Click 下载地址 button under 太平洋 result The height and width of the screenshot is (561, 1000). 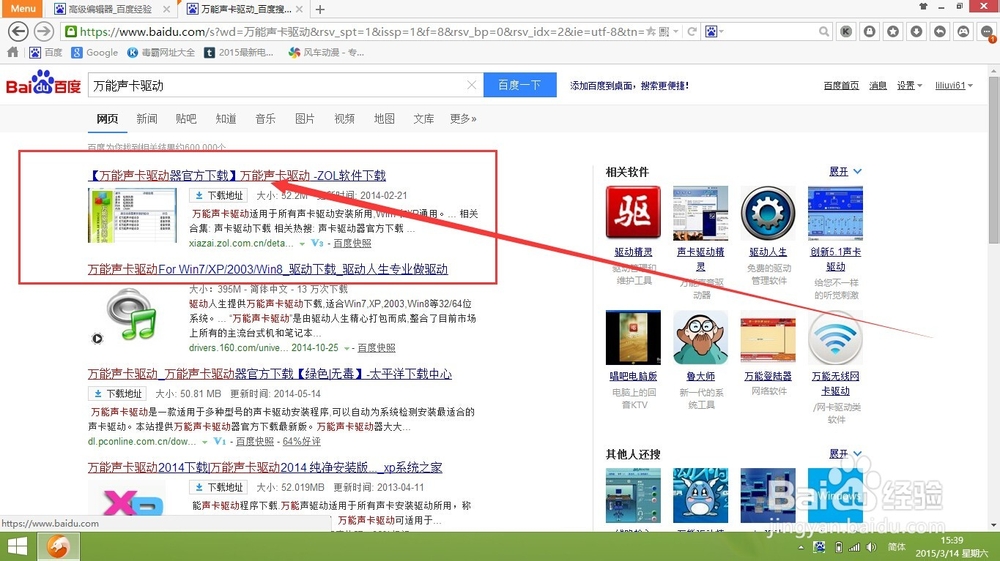pyautogui.click(x=117, y=394)
